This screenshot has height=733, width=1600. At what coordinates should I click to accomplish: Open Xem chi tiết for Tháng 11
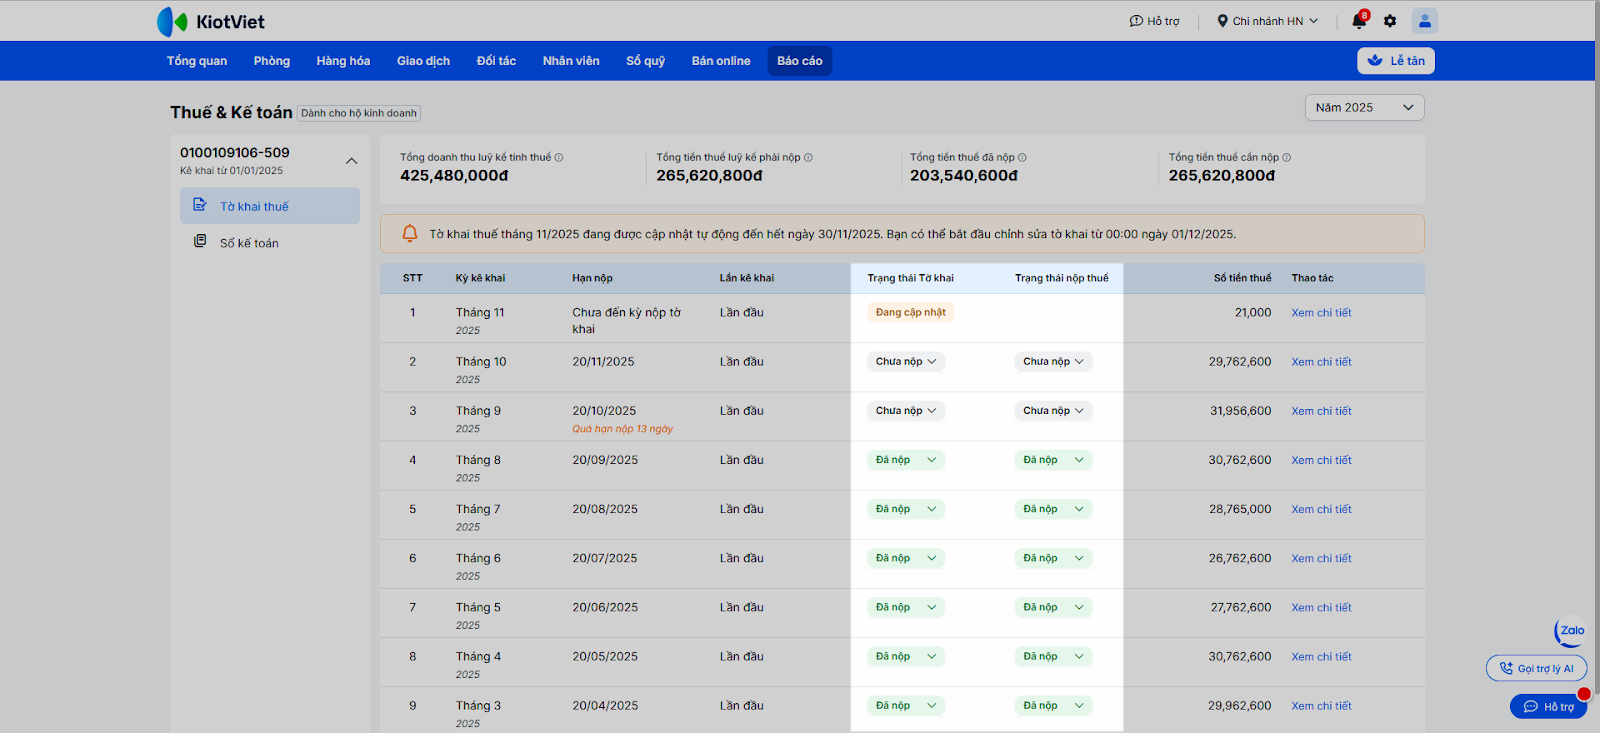pos(1320,313)
